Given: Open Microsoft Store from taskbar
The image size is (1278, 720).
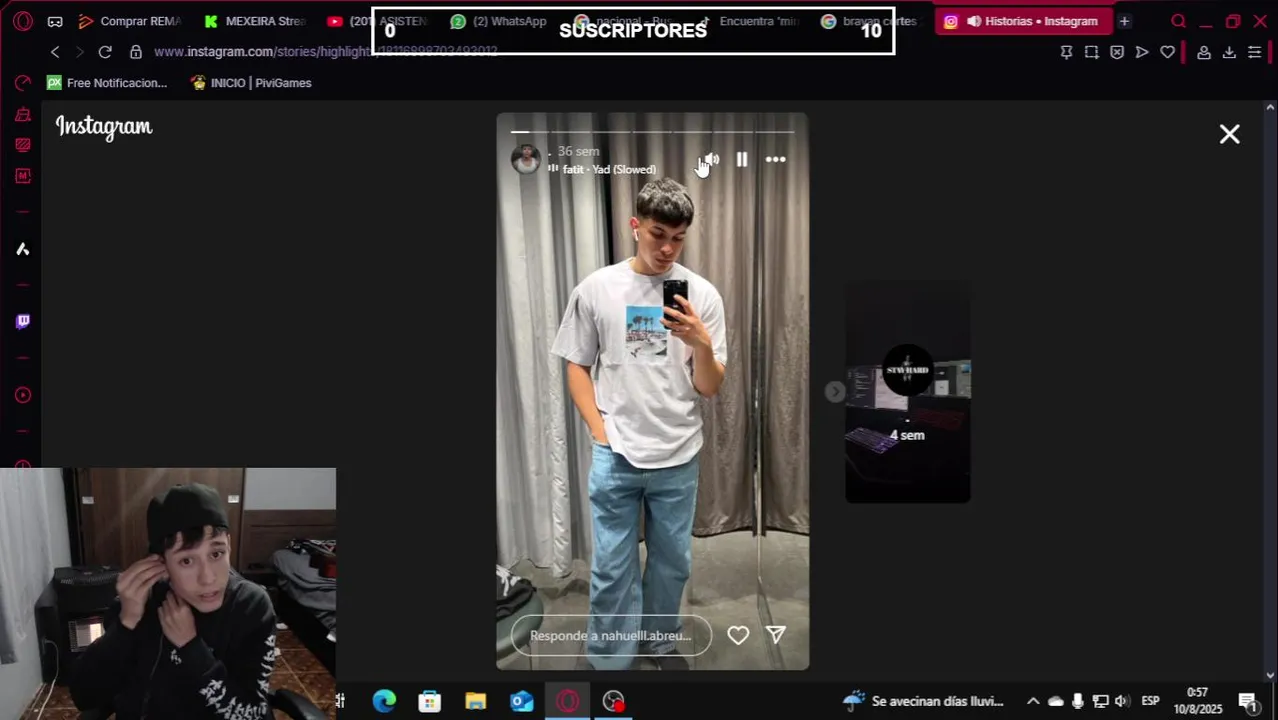Looking at the screenshot, I should pos(430,701).
